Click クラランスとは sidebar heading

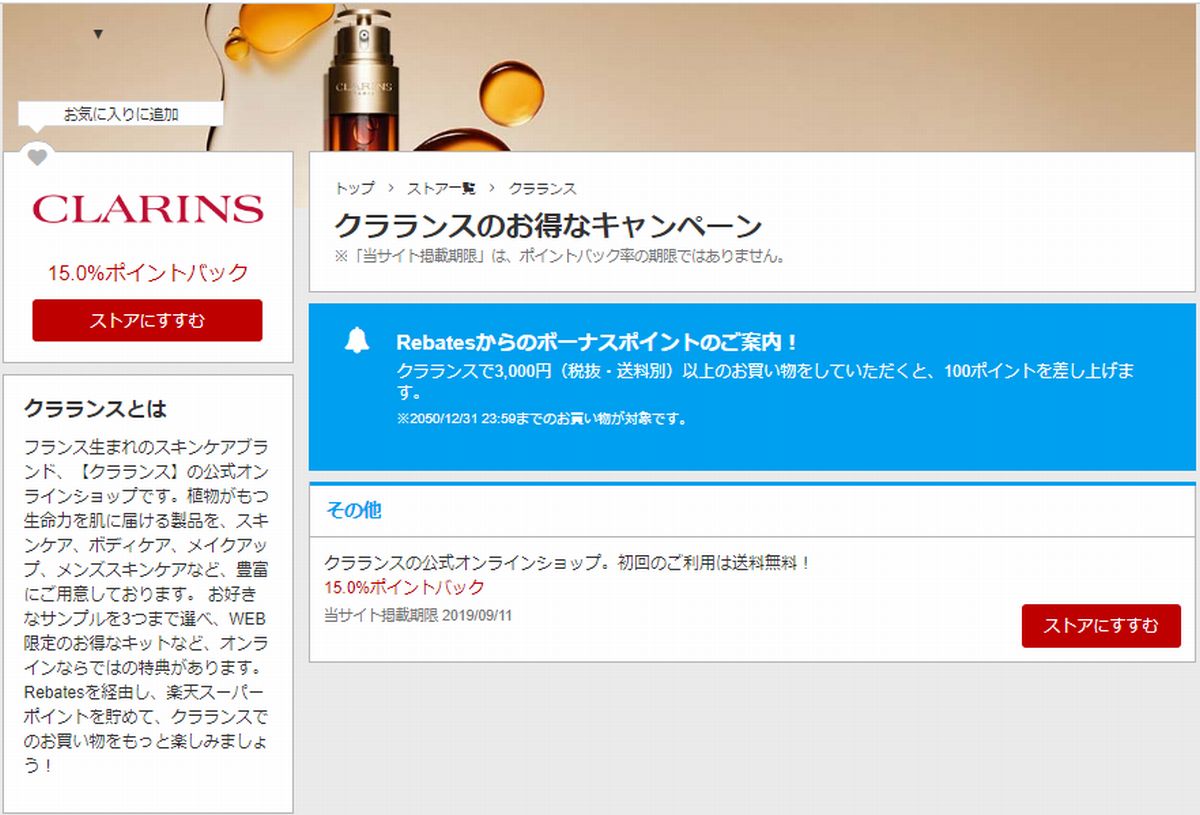[x=95, y=409]
